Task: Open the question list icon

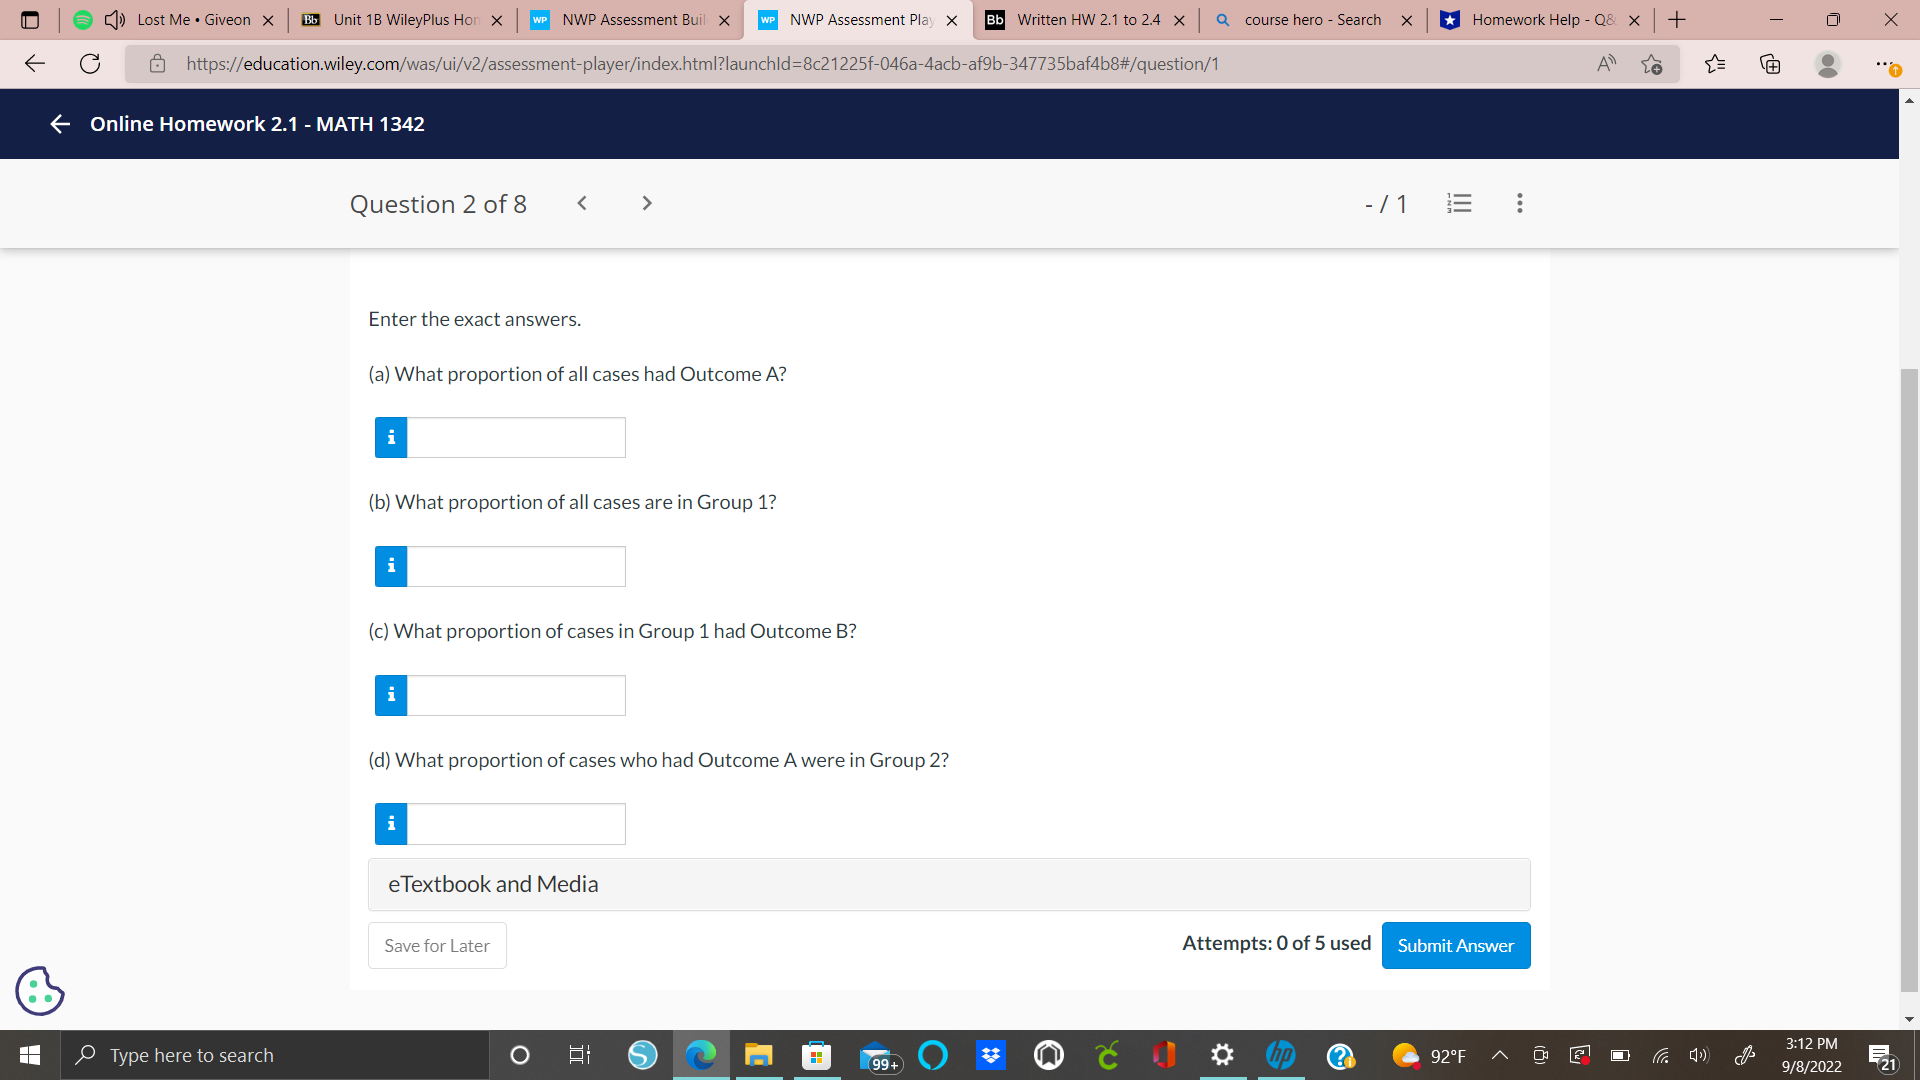Action: click(x=1459, y=204)
